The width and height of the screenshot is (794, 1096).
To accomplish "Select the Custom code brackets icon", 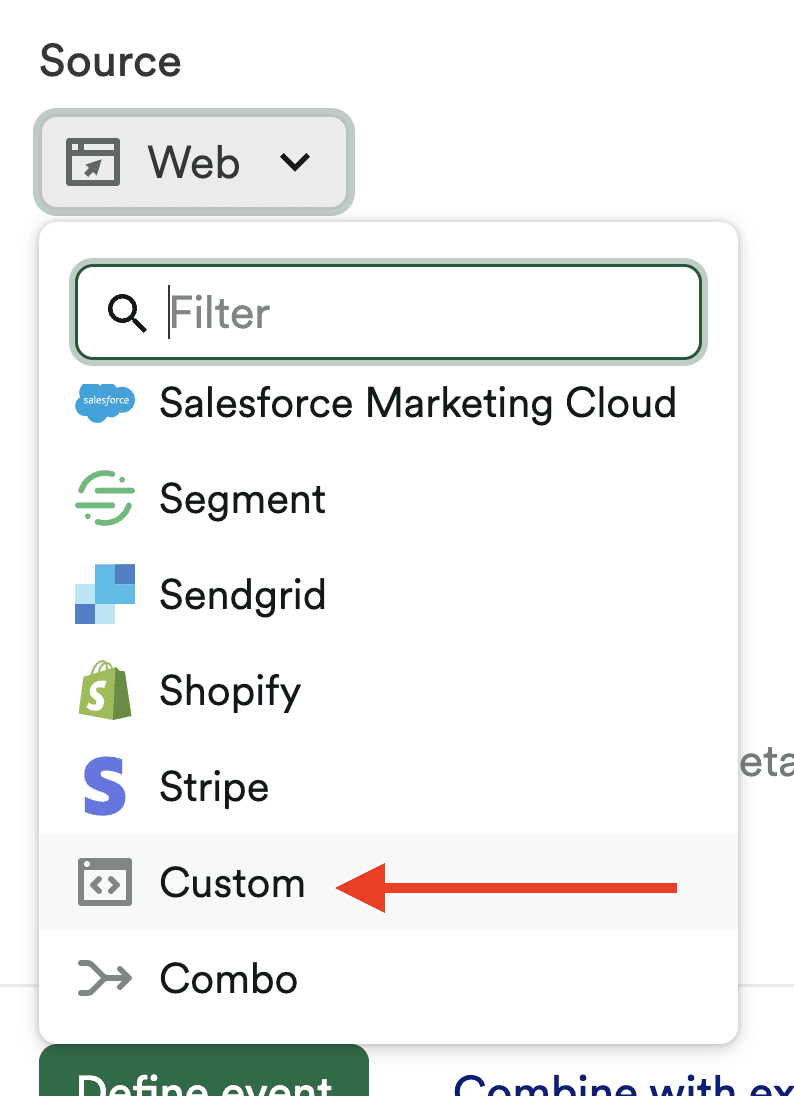I will [x=104, y=882].
